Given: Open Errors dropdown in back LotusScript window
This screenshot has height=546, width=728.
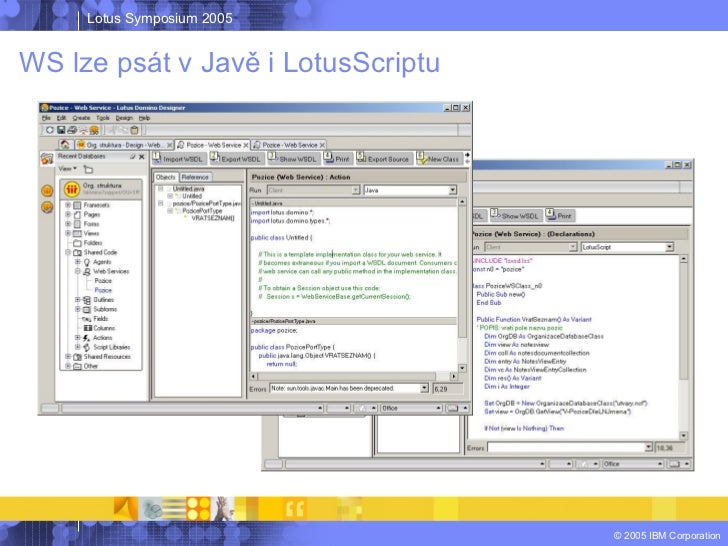Looking at the screenshot, I should 649,447.
